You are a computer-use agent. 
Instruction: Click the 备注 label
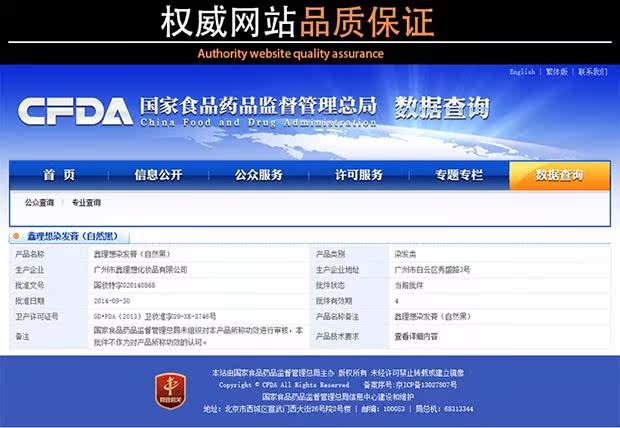click(x=23, y=336)
